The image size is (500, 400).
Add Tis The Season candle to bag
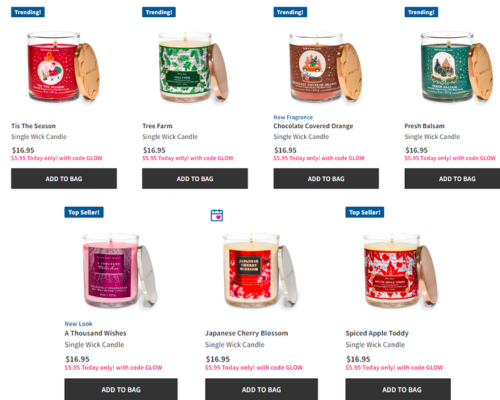(64, 179)
